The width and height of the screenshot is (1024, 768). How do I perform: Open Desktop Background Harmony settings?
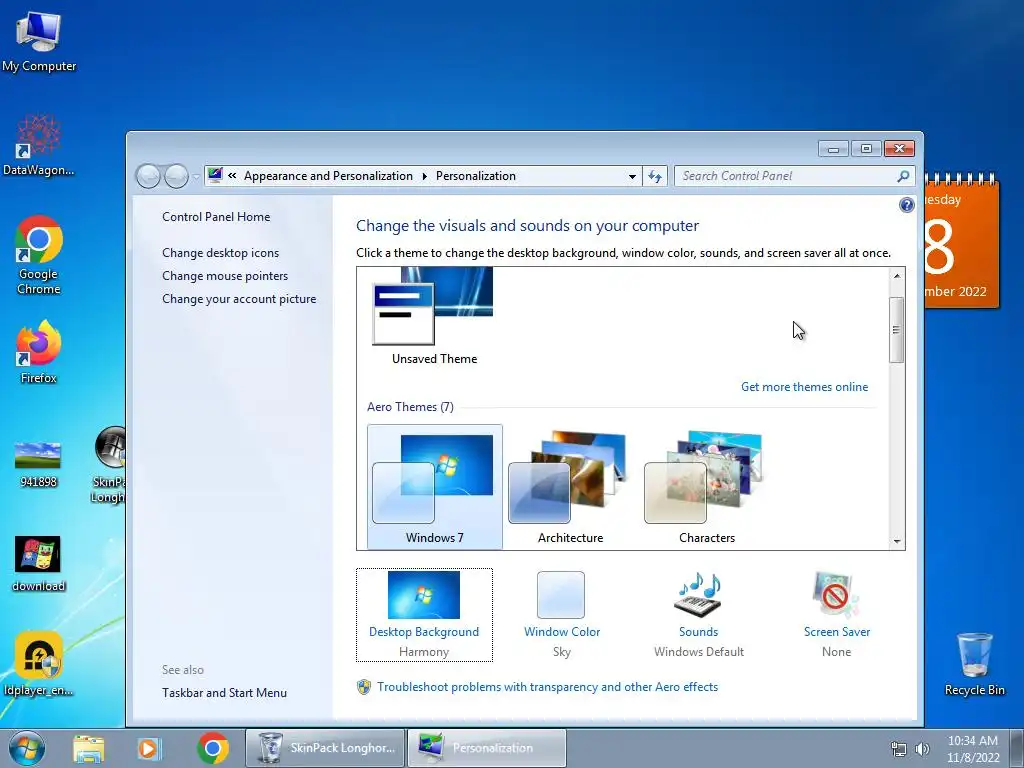424,615
